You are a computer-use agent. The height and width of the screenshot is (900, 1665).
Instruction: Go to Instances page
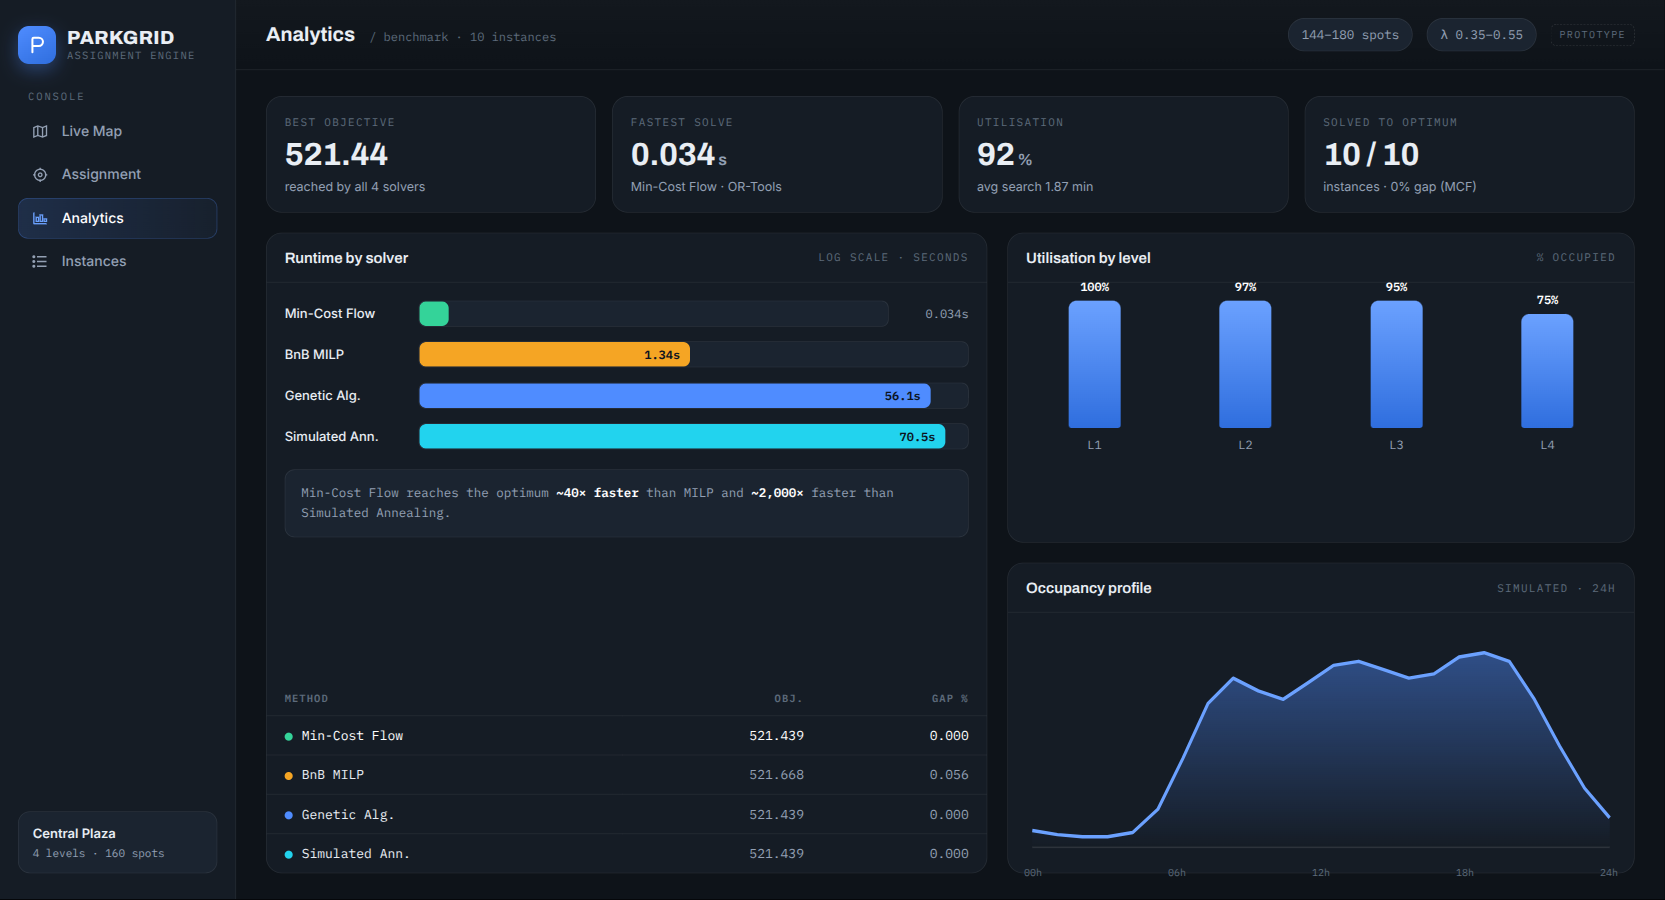(117, 261)
